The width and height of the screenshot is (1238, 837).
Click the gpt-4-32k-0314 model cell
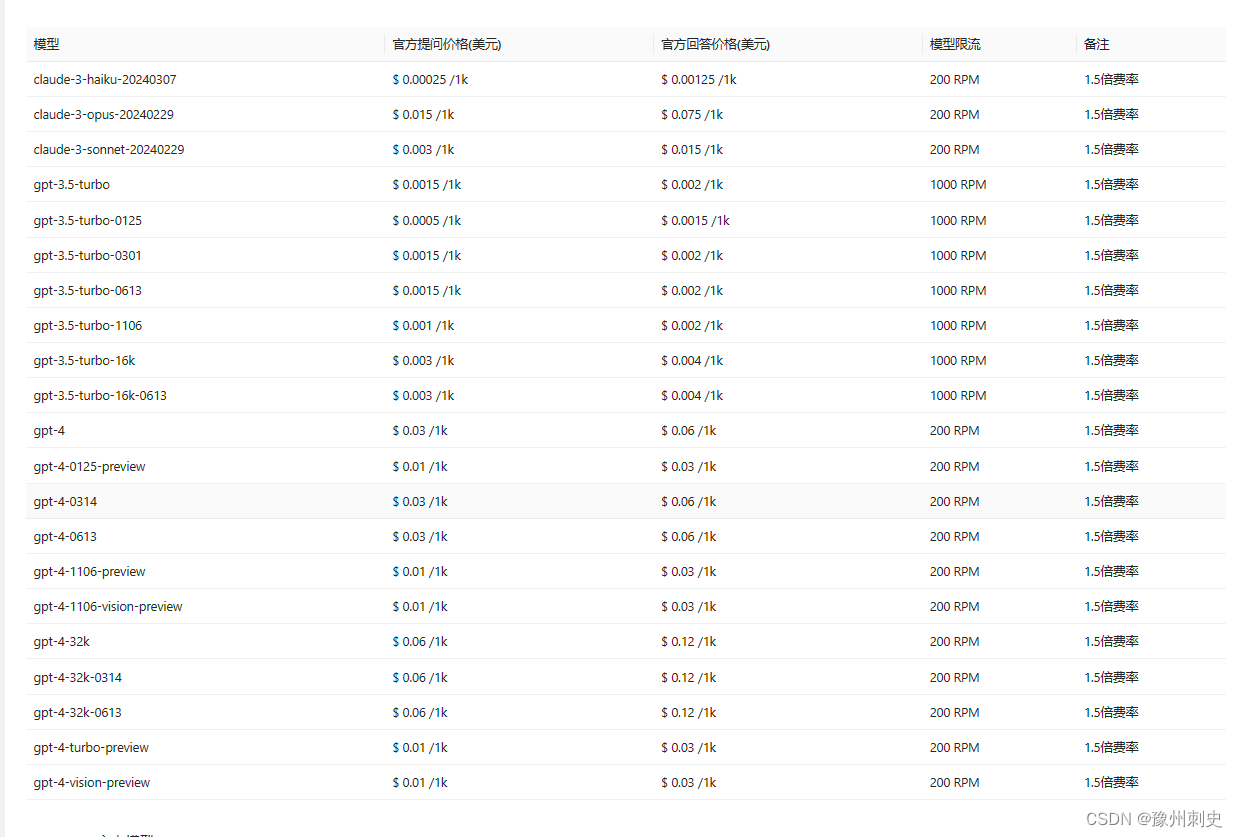(x=78, y=677)
